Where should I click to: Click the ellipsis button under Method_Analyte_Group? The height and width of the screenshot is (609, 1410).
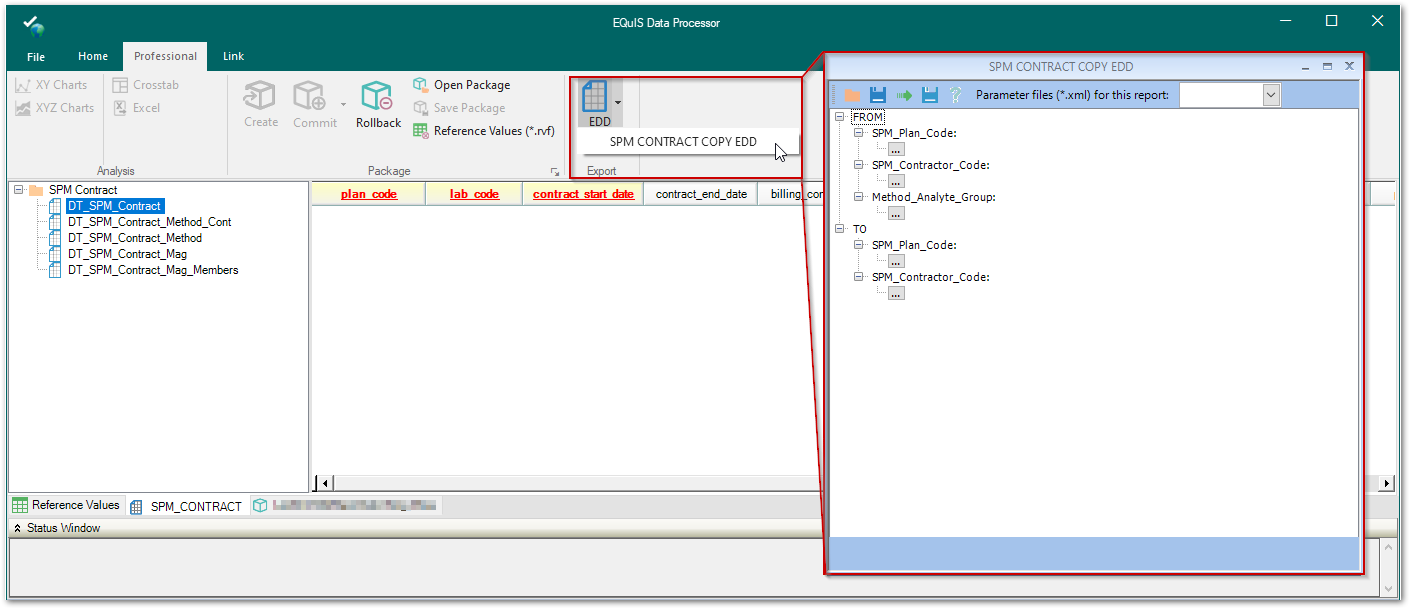[x=896, y=213]
